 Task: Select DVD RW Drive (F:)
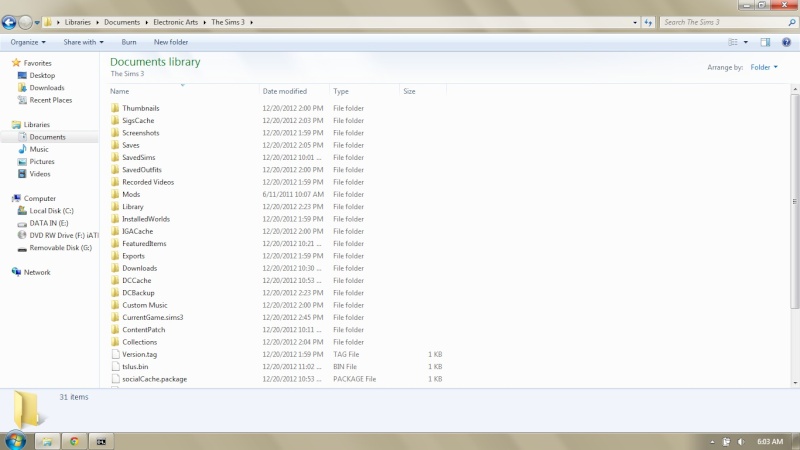[58, 235]
